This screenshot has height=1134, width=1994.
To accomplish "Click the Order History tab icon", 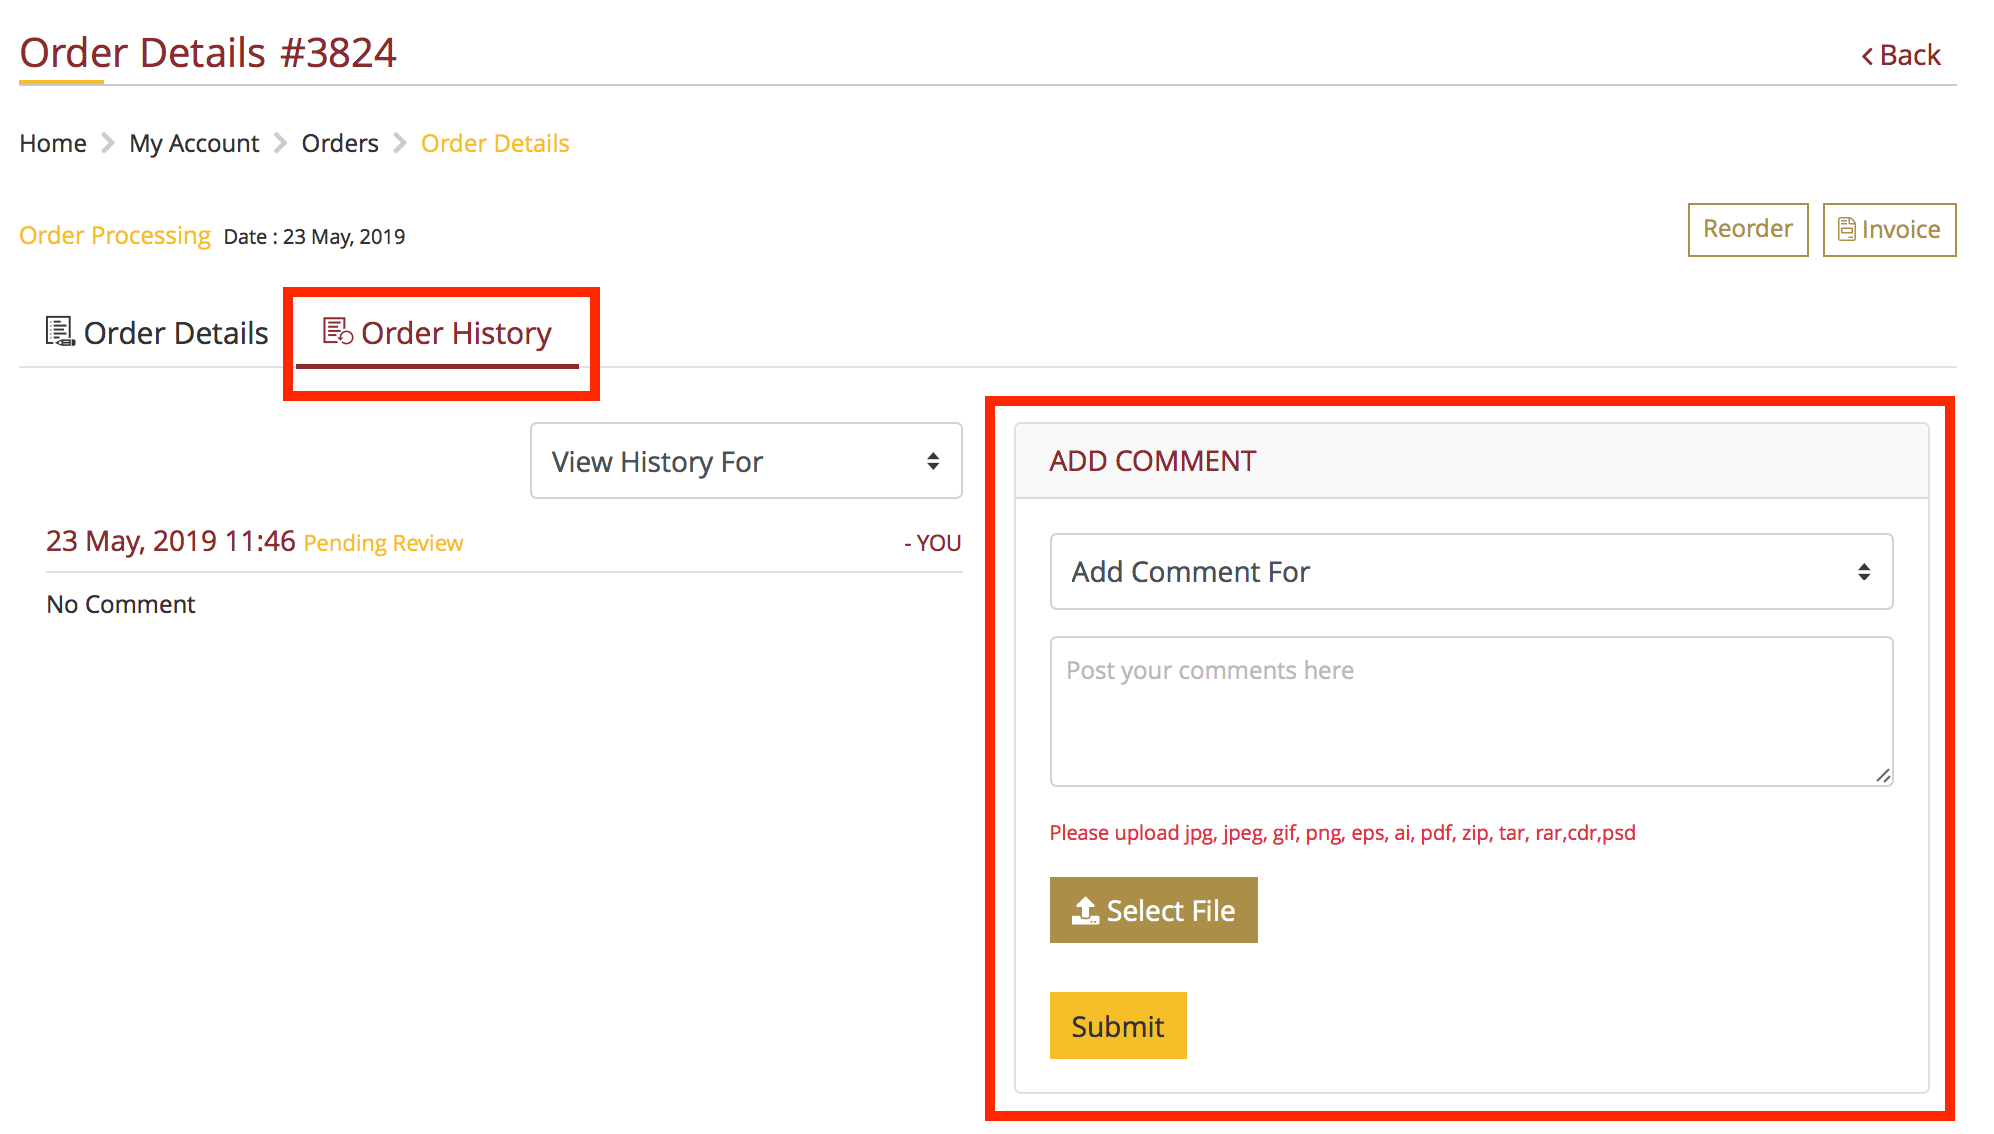I will pyautogui.click(x=337, y=331).
